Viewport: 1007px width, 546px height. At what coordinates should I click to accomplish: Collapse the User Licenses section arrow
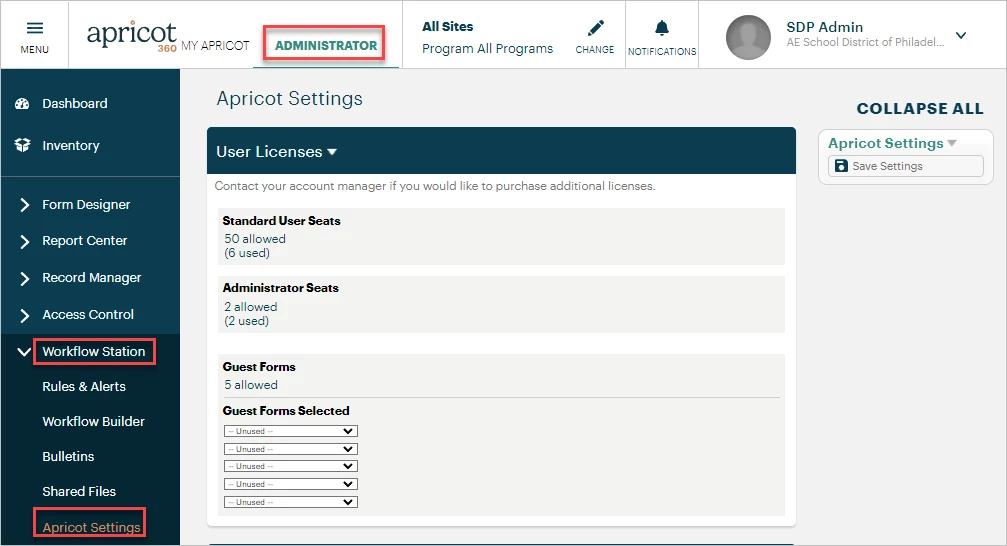[332, 152]
